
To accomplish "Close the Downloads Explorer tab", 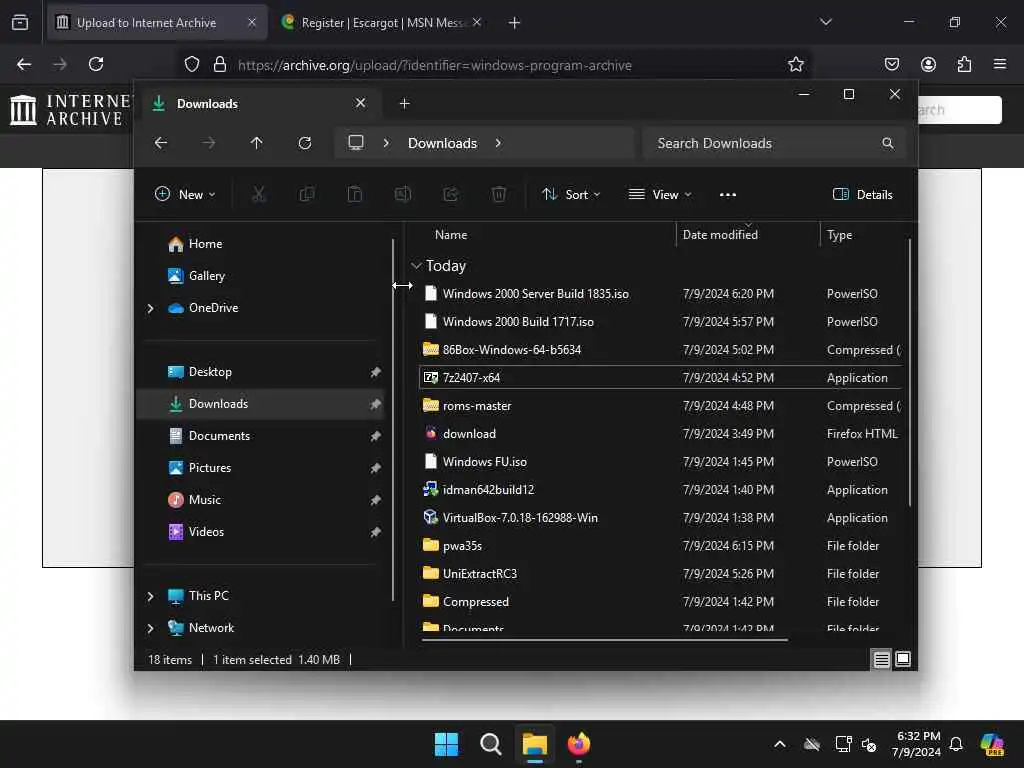I will click(360, 103).
